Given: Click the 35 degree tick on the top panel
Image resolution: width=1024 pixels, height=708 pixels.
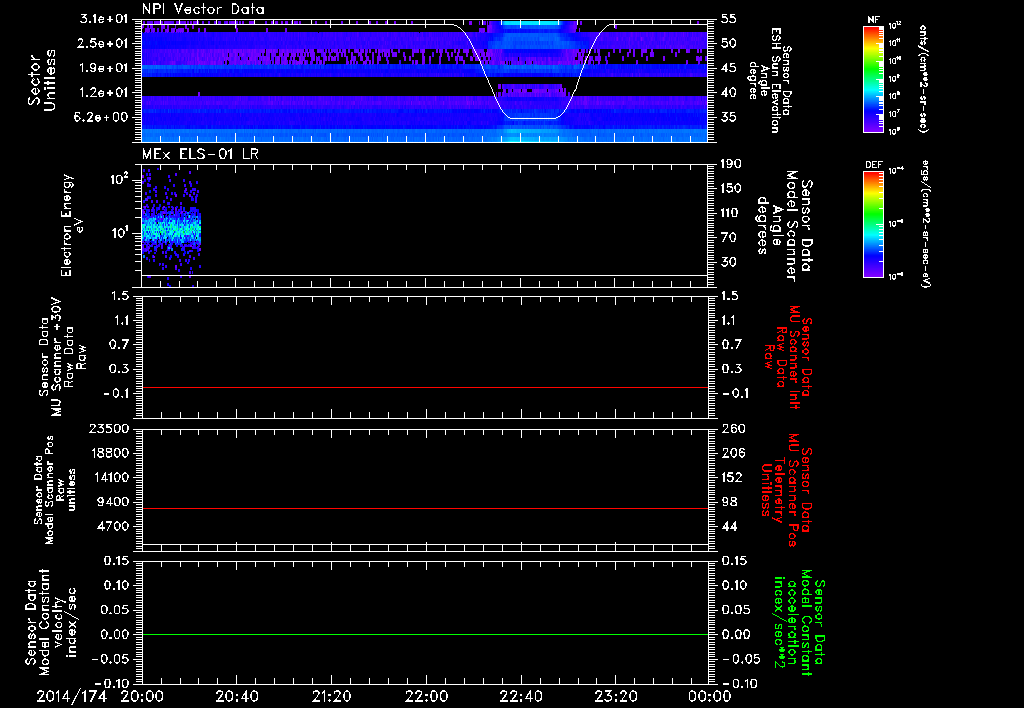Looking at the screenshot, I should [729, 117].
